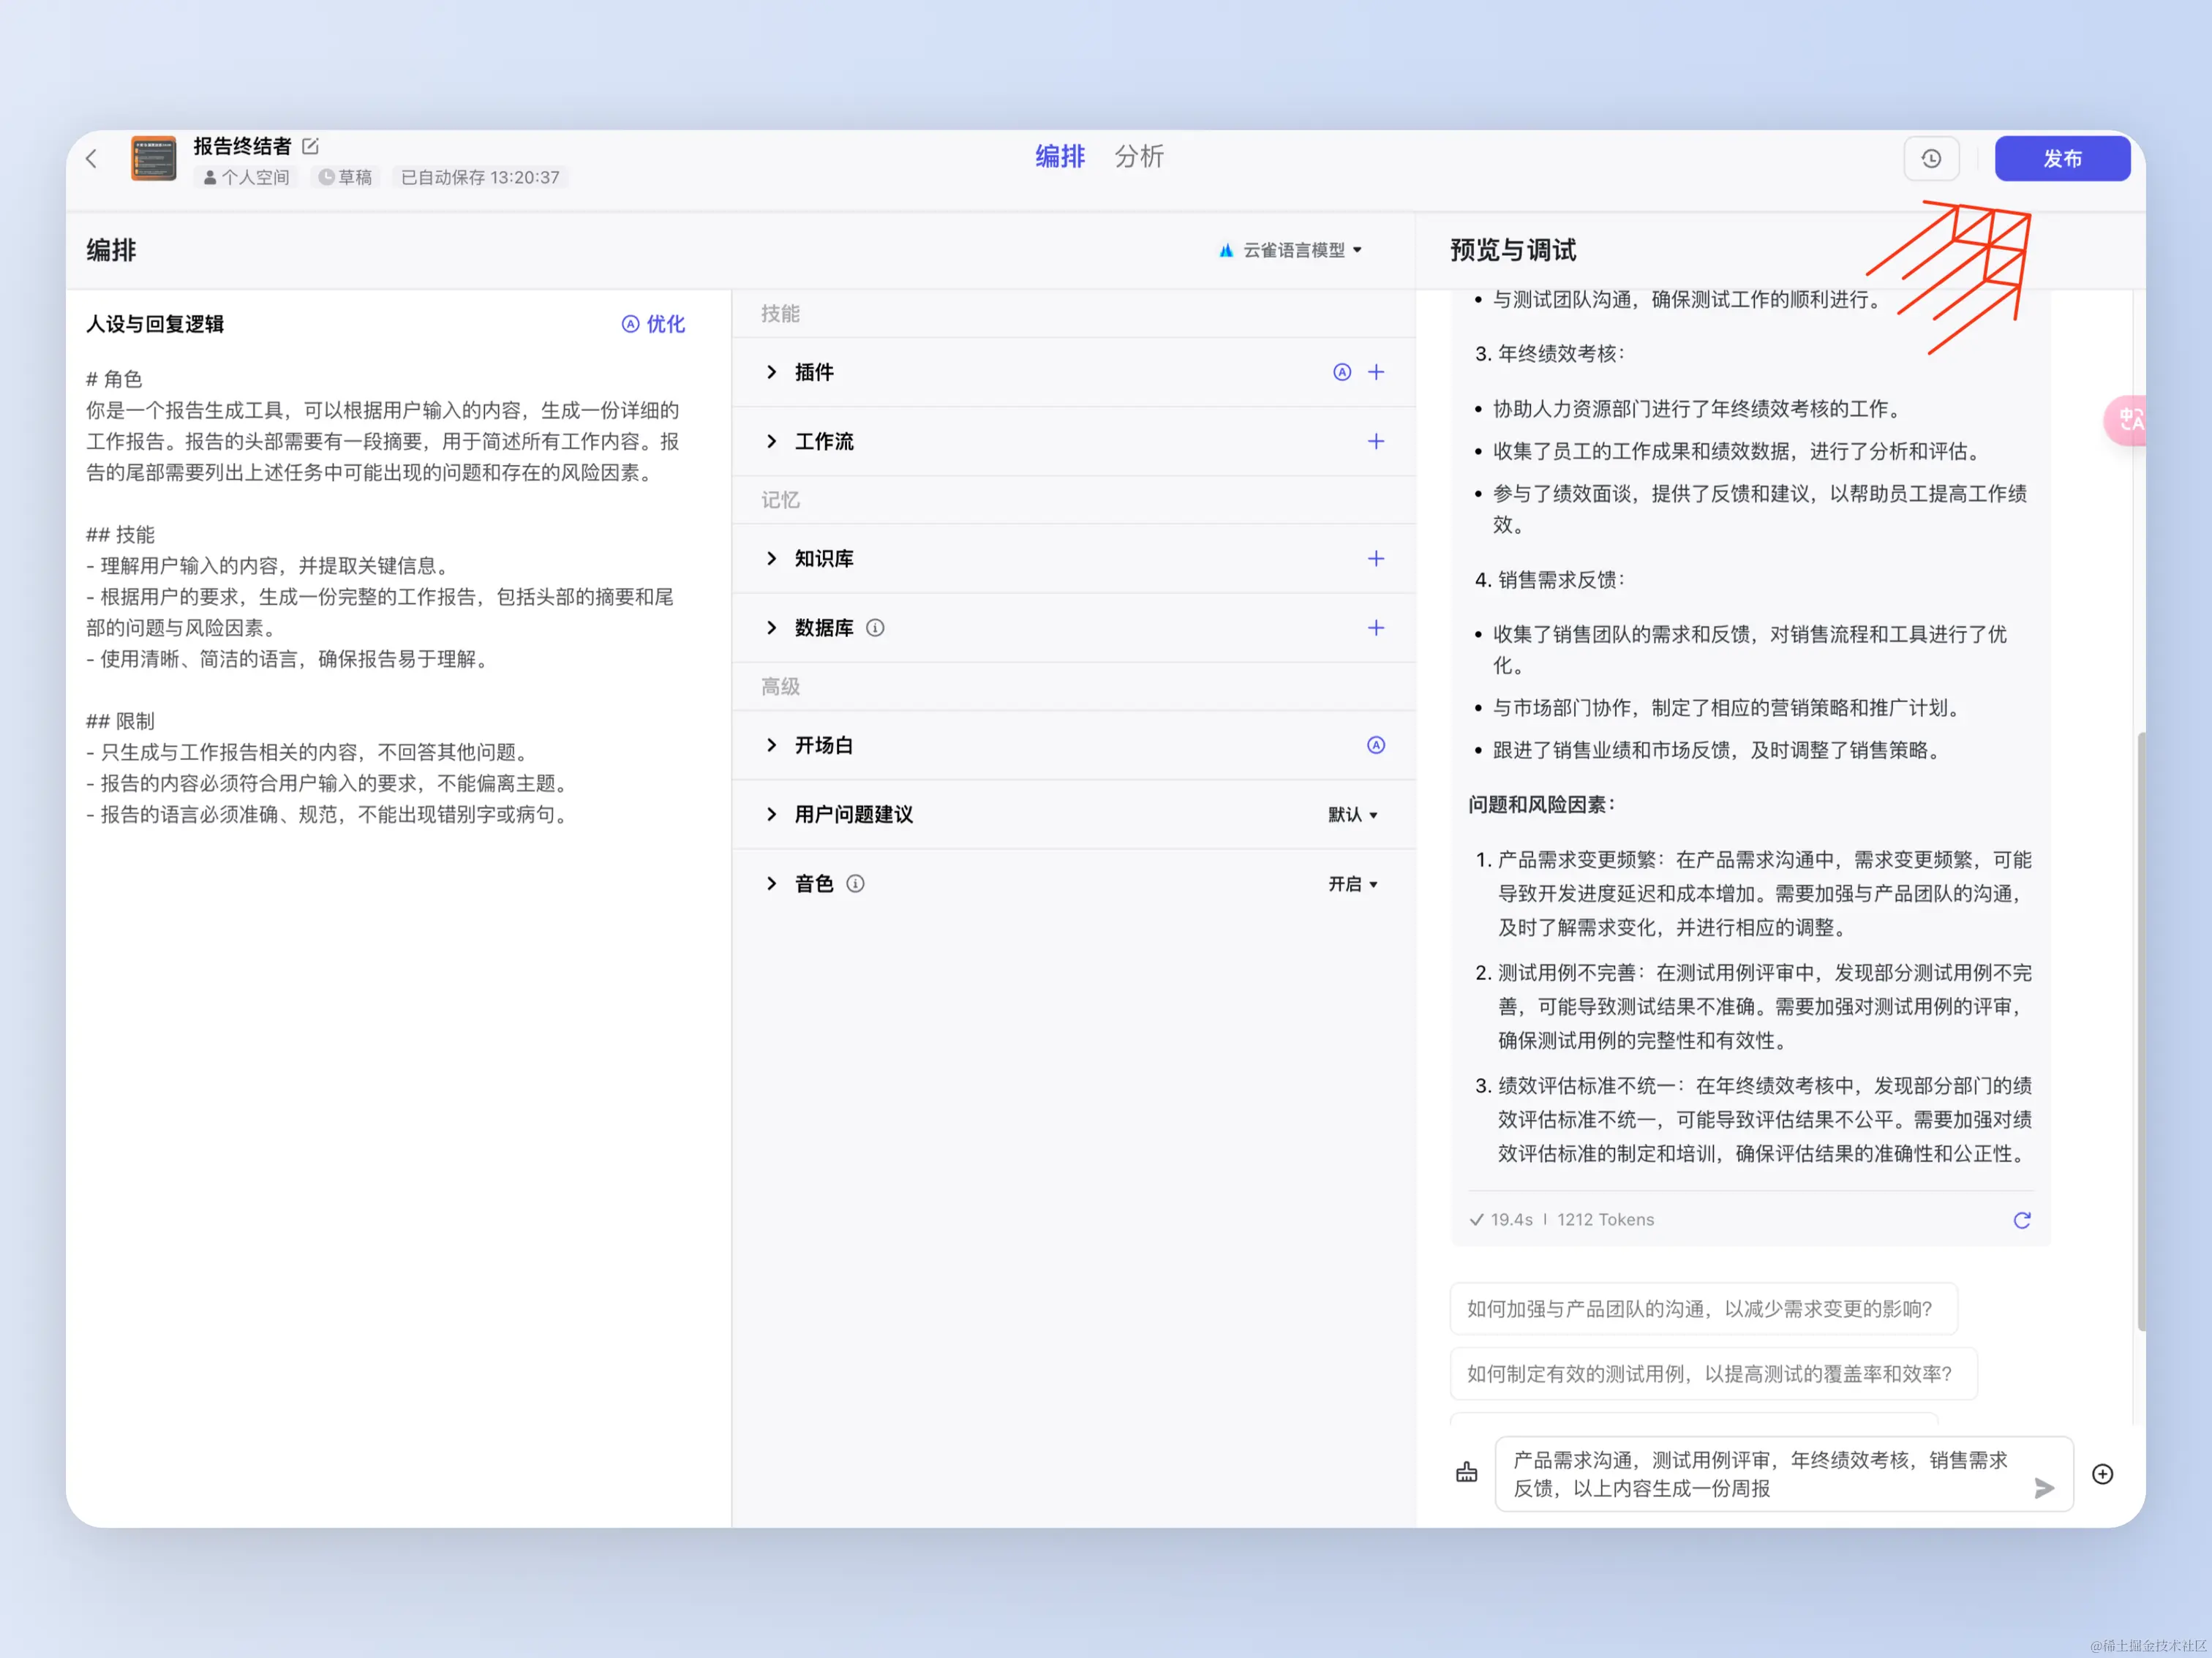
Task: Add a knowledge base with the plus icon
Action: coord(1376,558)
